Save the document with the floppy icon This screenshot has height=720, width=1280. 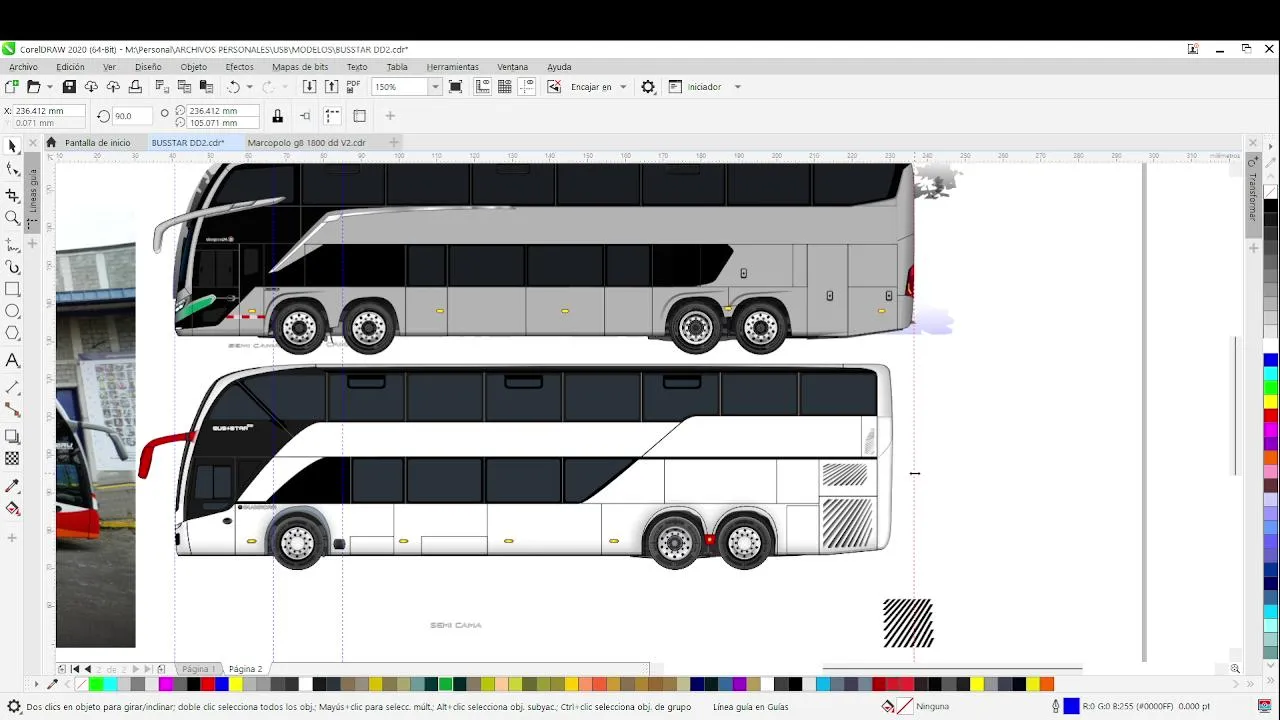coord(69,87)
